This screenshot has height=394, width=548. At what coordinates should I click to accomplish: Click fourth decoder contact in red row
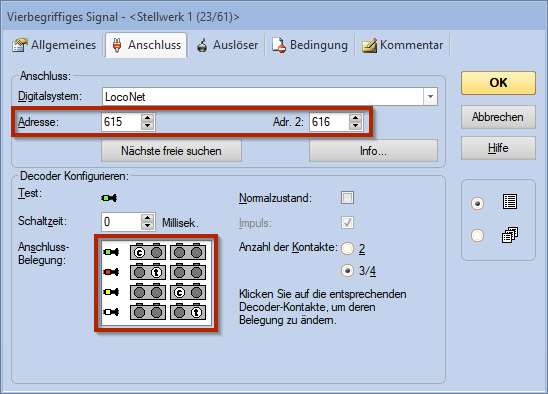[x=196, y=272]
